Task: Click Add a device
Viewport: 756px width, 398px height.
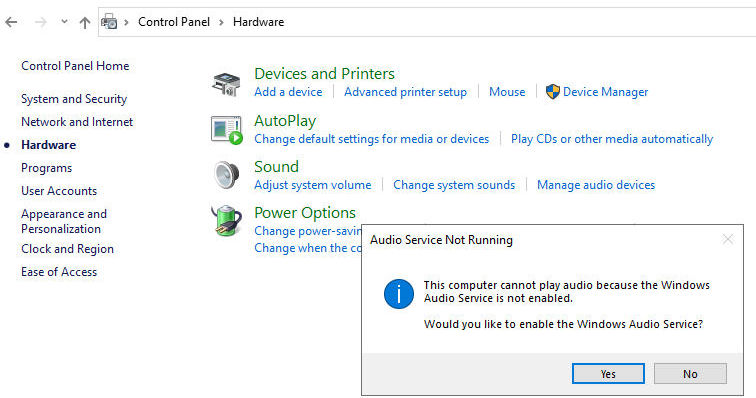Action: [x=288, y=92]
